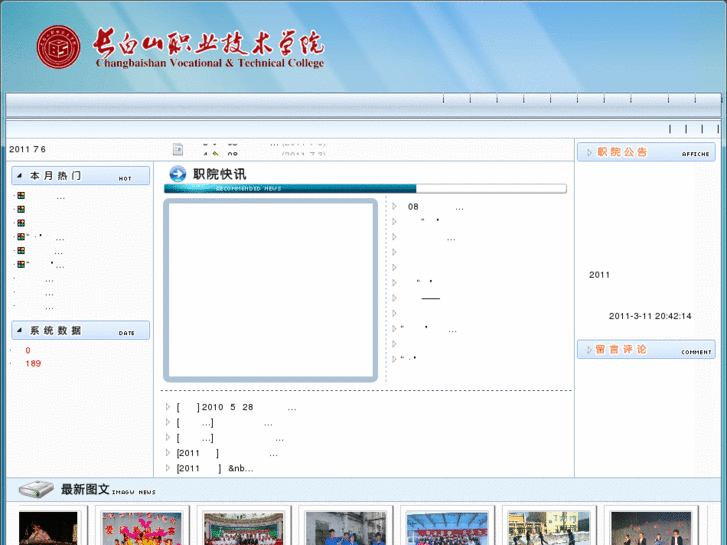Open the snowy outdoor activity thumbnail

(x=549, y=529)
